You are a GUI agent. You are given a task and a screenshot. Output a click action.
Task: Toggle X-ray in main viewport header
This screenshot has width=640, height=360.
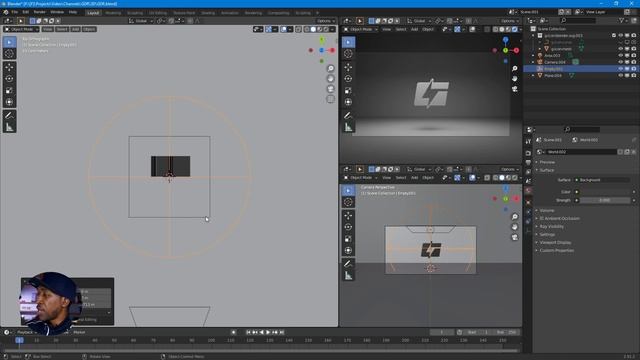tap(298, 29)
